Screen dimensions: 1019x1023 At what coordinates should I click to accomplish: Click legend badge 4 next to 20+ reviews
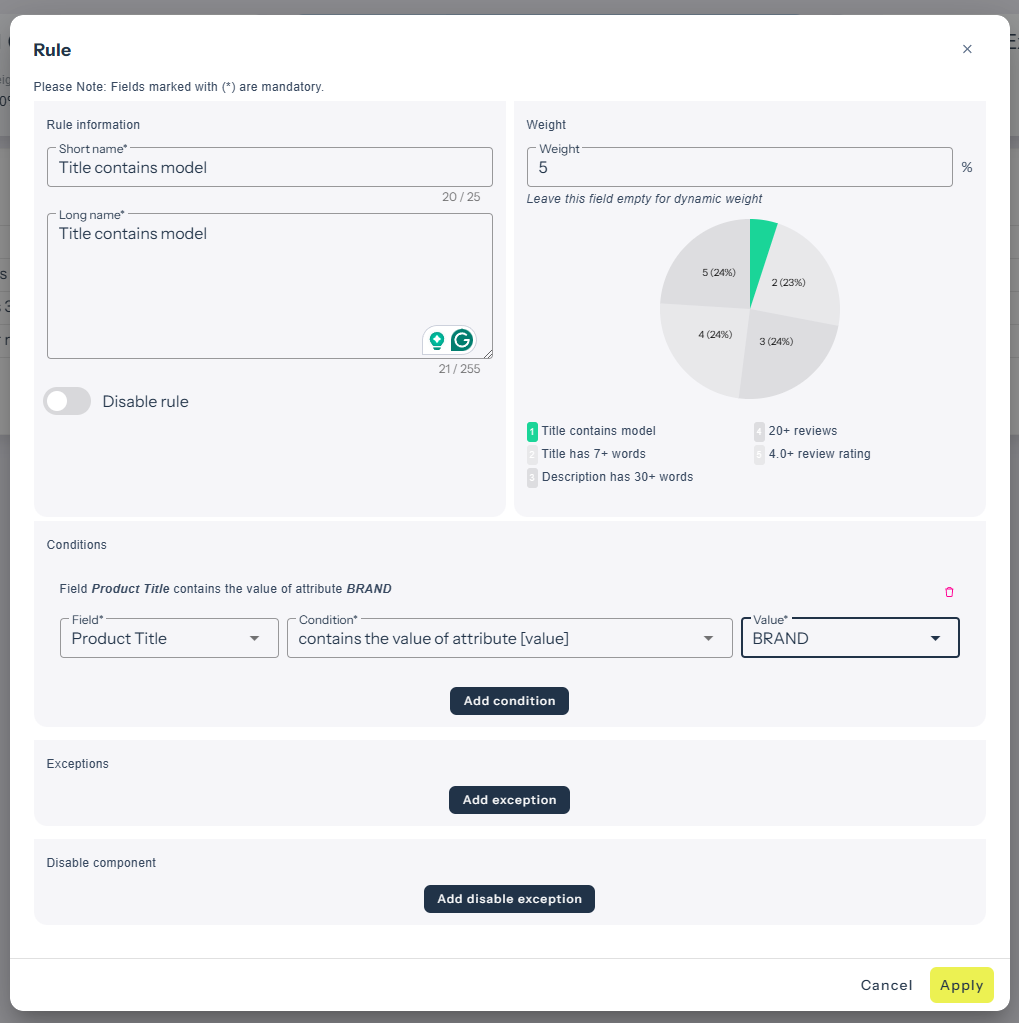[759, 431]
